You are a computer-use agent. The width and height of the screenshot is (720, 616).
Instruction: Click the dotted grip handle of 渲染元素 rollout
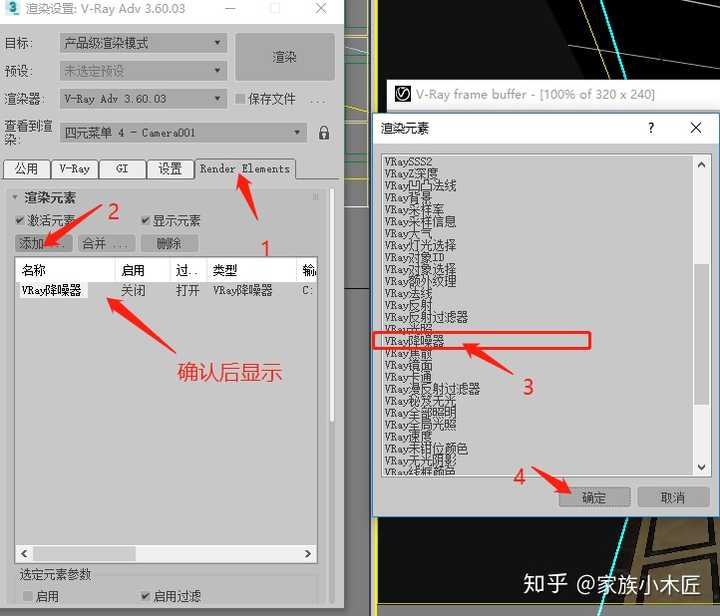point(315,197)
